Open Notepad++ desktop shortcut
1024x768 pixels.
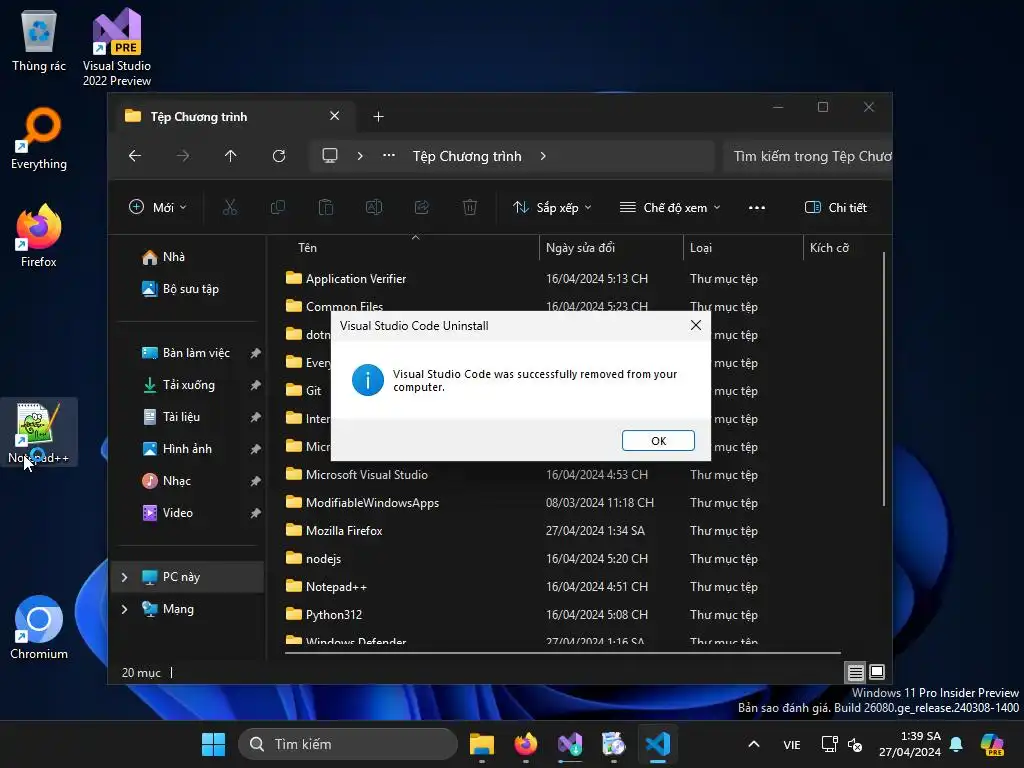pos(39,432)
